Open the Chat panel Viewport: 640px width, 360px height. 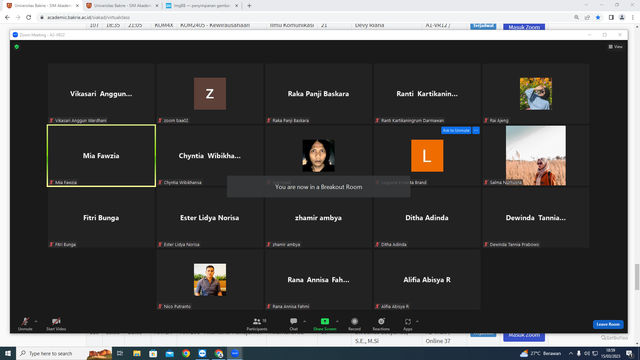click(293, 324)
